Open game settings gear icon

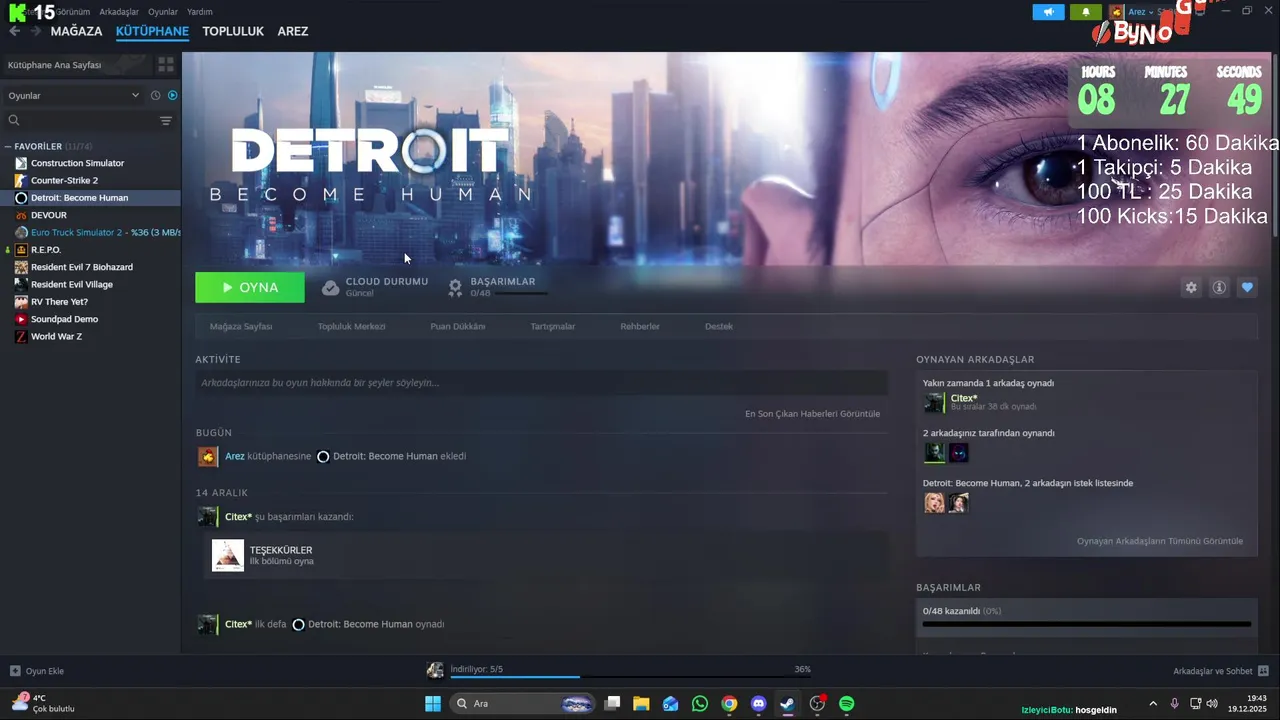[x=1191, y=287]
